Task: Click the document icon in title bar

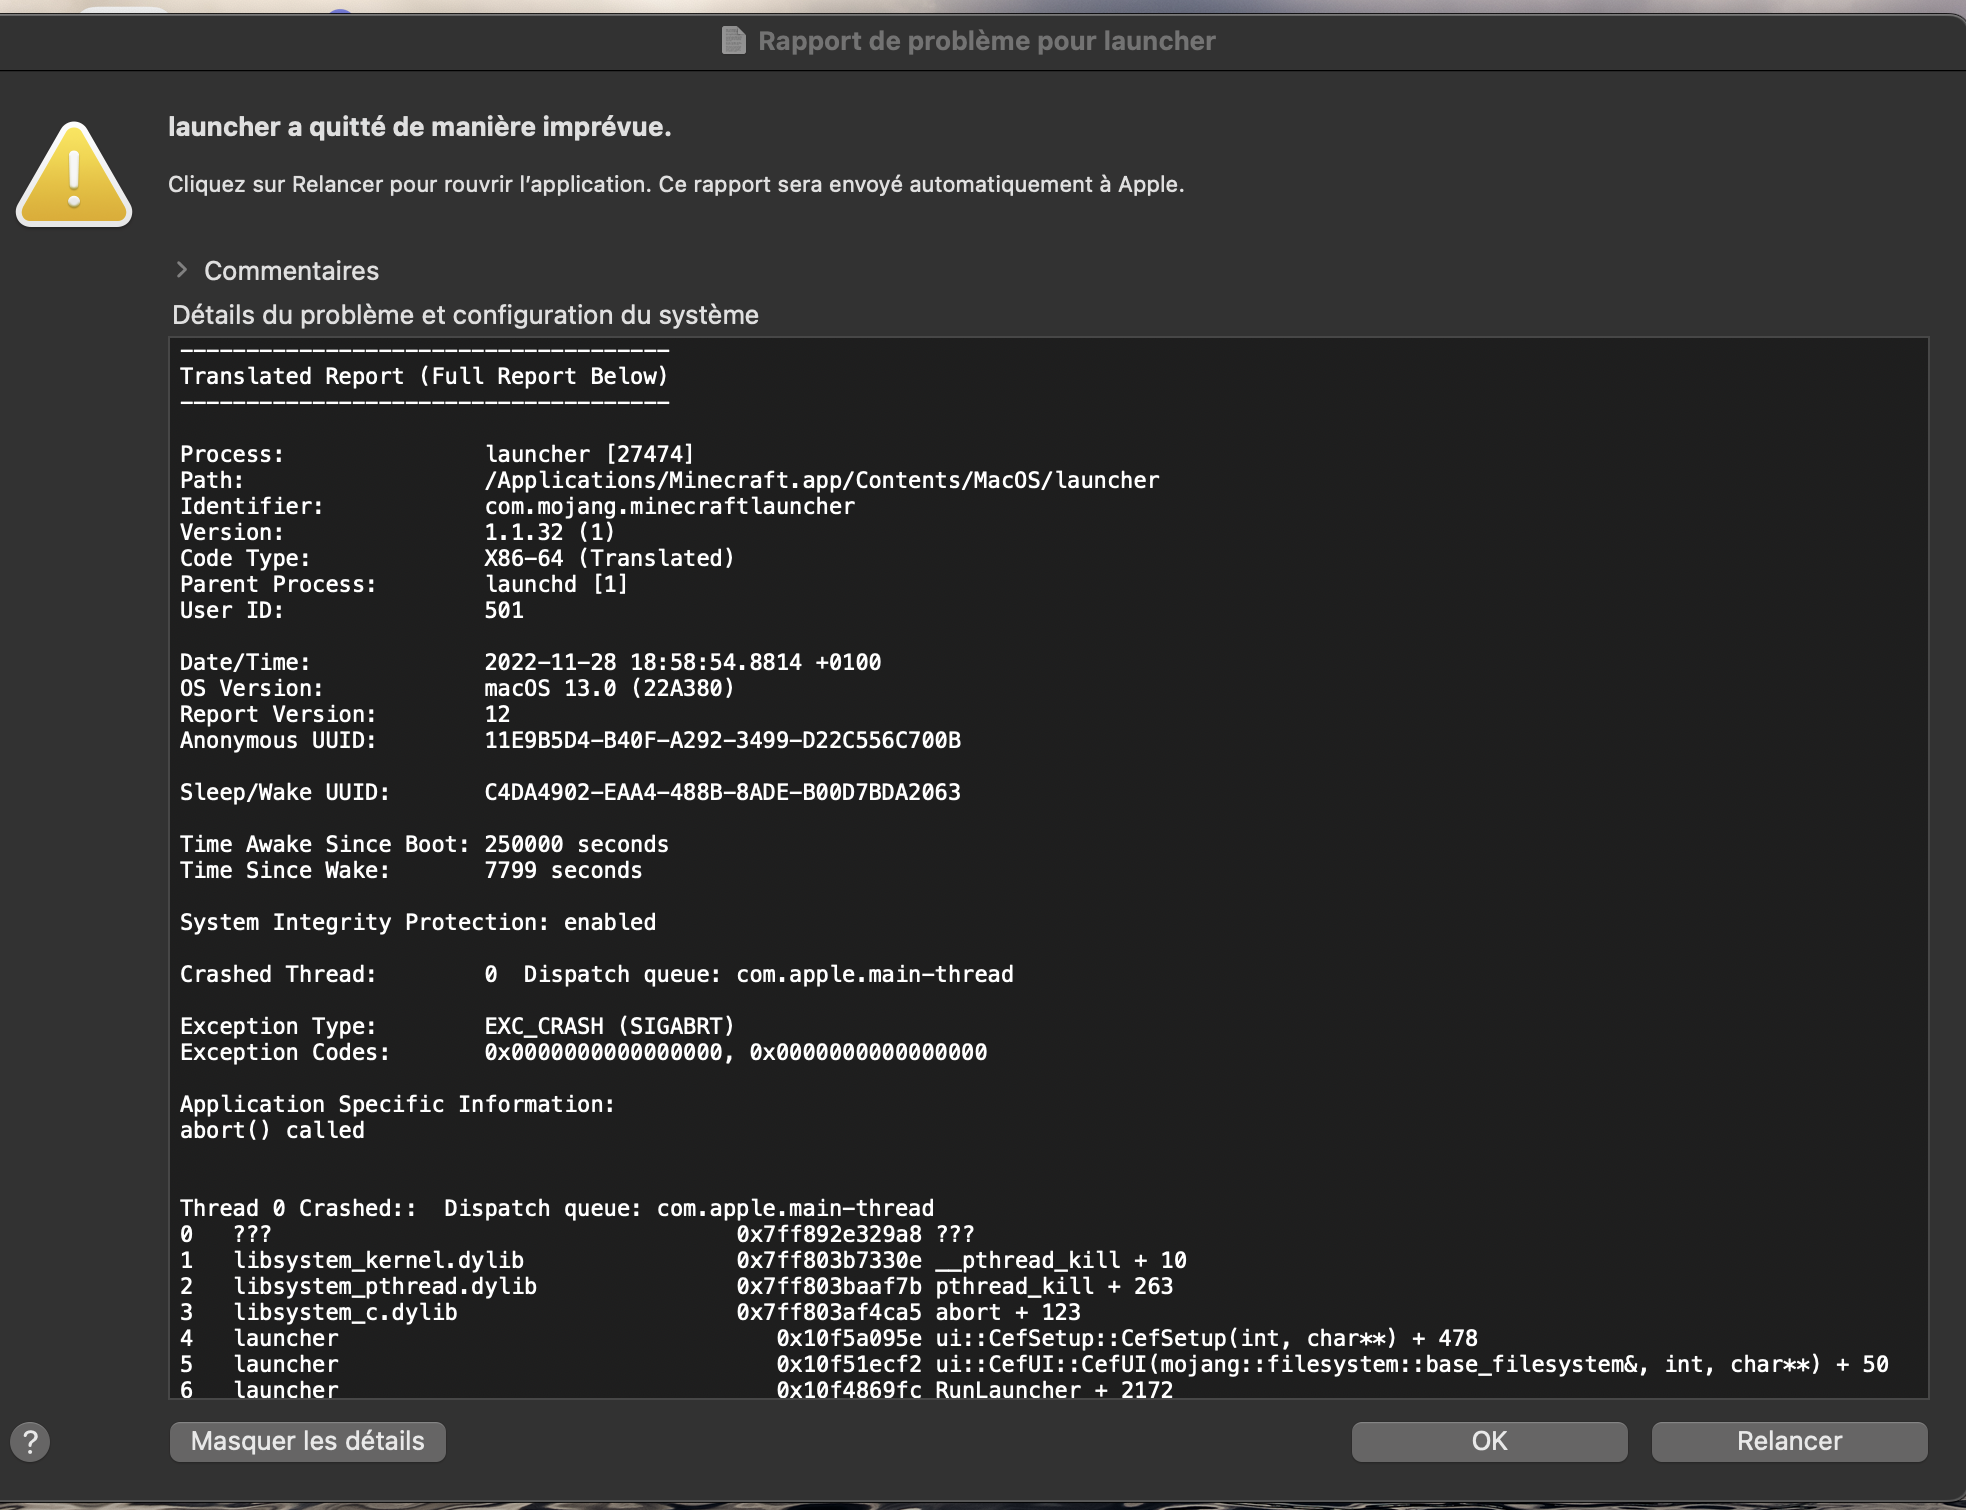Action: 734,41
